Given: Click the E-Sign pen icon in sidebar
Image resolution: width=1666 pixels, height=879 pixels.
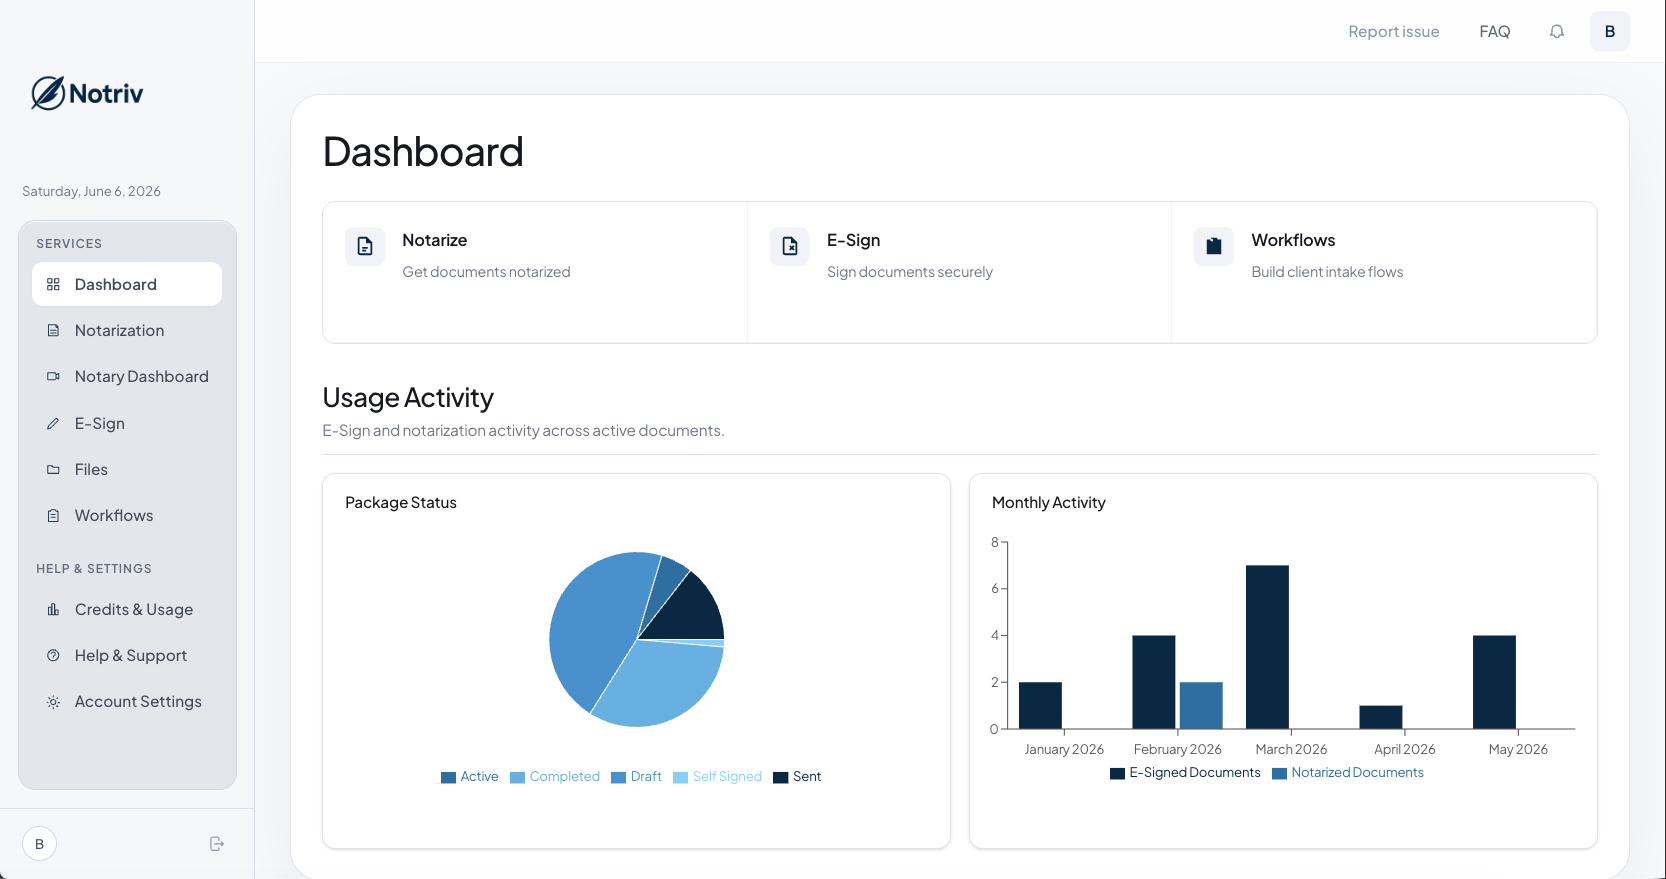Looking at the screenshot, I should [x=54, y=423].
